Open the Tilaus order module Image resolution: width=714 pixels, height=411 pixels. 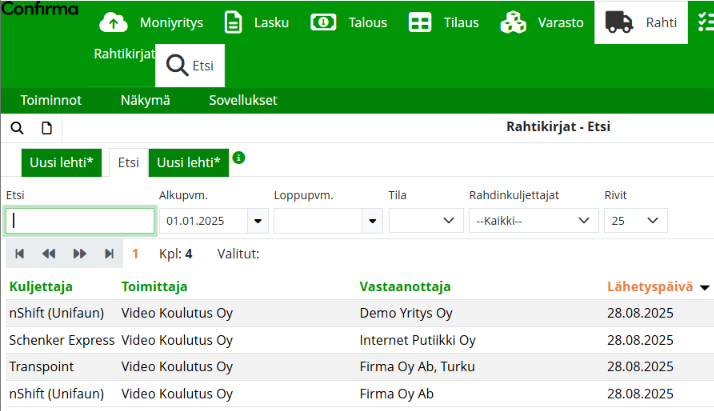click(x=450, y=22)
